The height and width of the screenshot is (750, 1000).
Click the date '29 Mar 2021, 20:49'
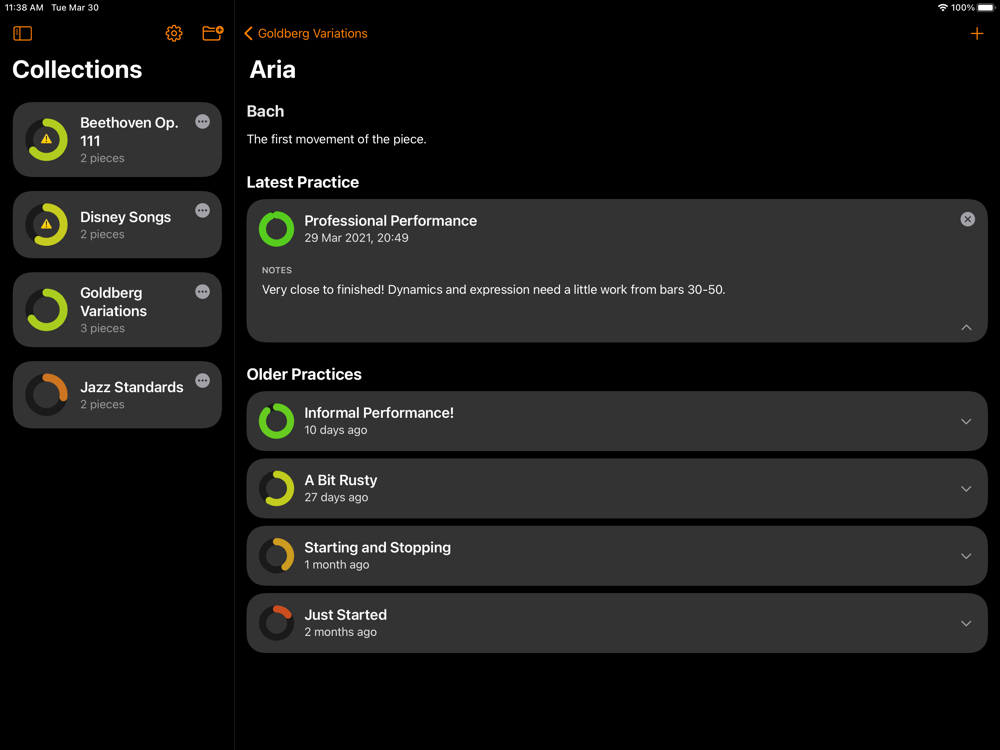coord(356,238)
